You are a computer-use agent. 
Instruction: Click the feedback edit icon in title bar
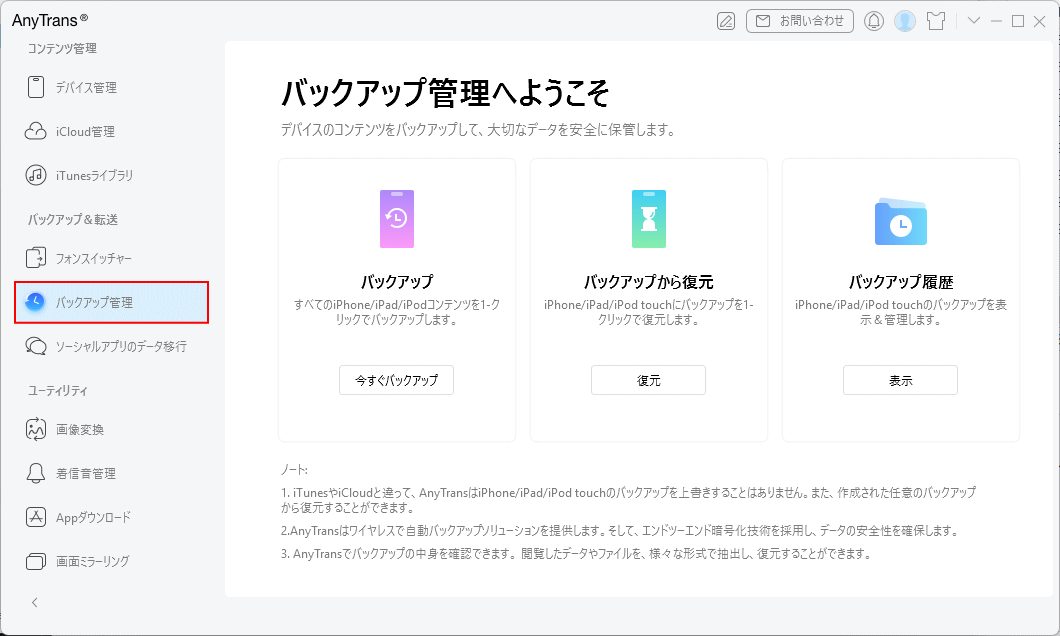point(726,21)
